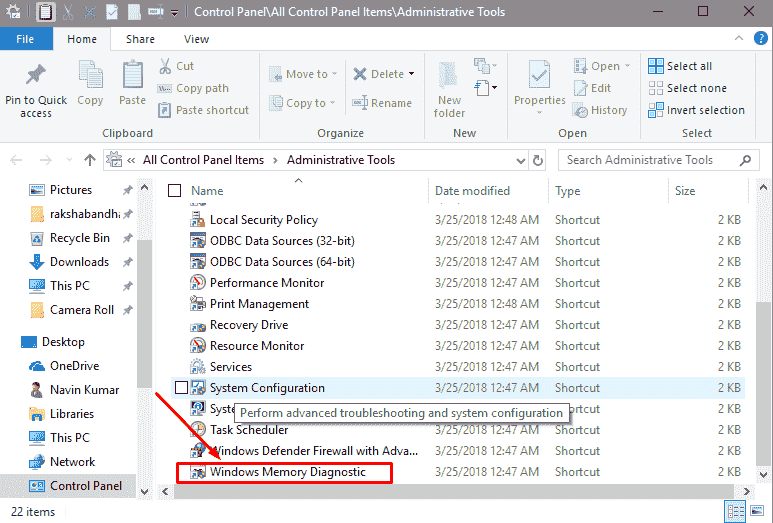Click the Open button in ribbon
This screenshot has height=523, width=773.
pos(601,66)
